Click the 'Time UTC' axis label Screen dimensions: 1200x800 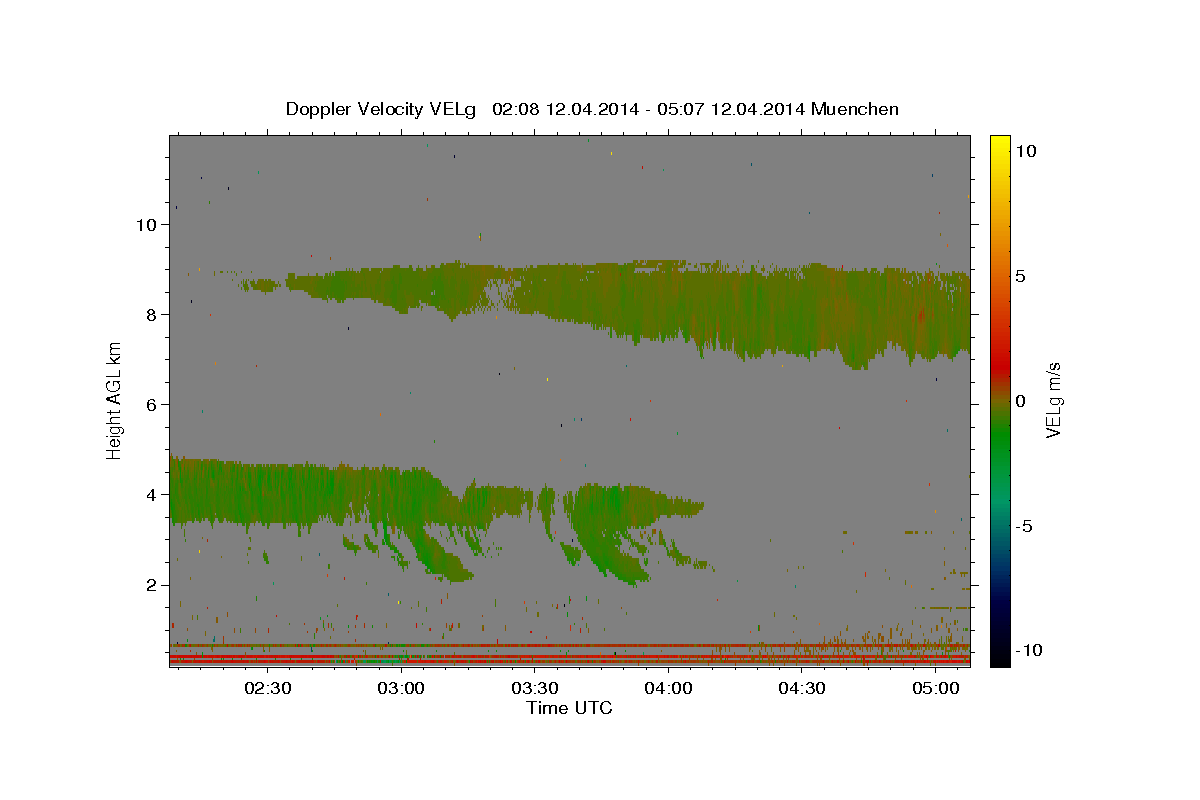click(569, 708)
